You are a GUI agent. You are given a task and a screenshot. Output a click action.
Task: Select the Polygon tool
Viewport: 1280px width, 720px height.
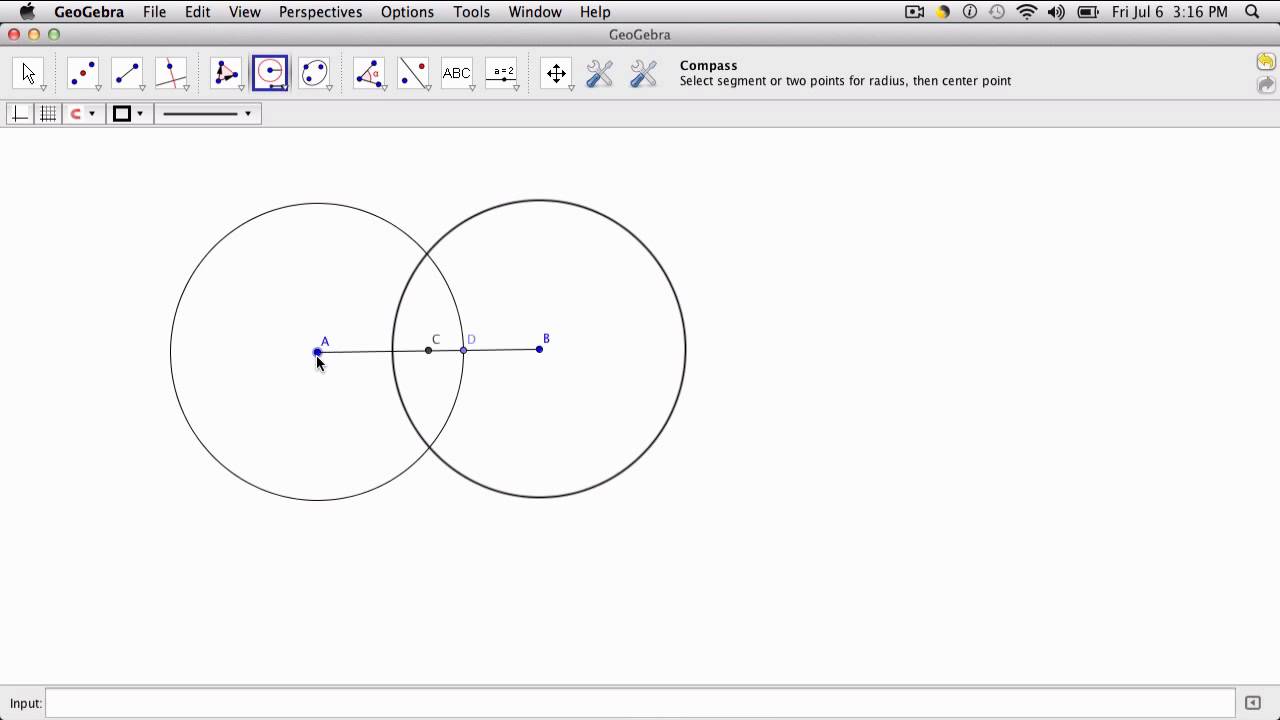[x=226, y=73]
